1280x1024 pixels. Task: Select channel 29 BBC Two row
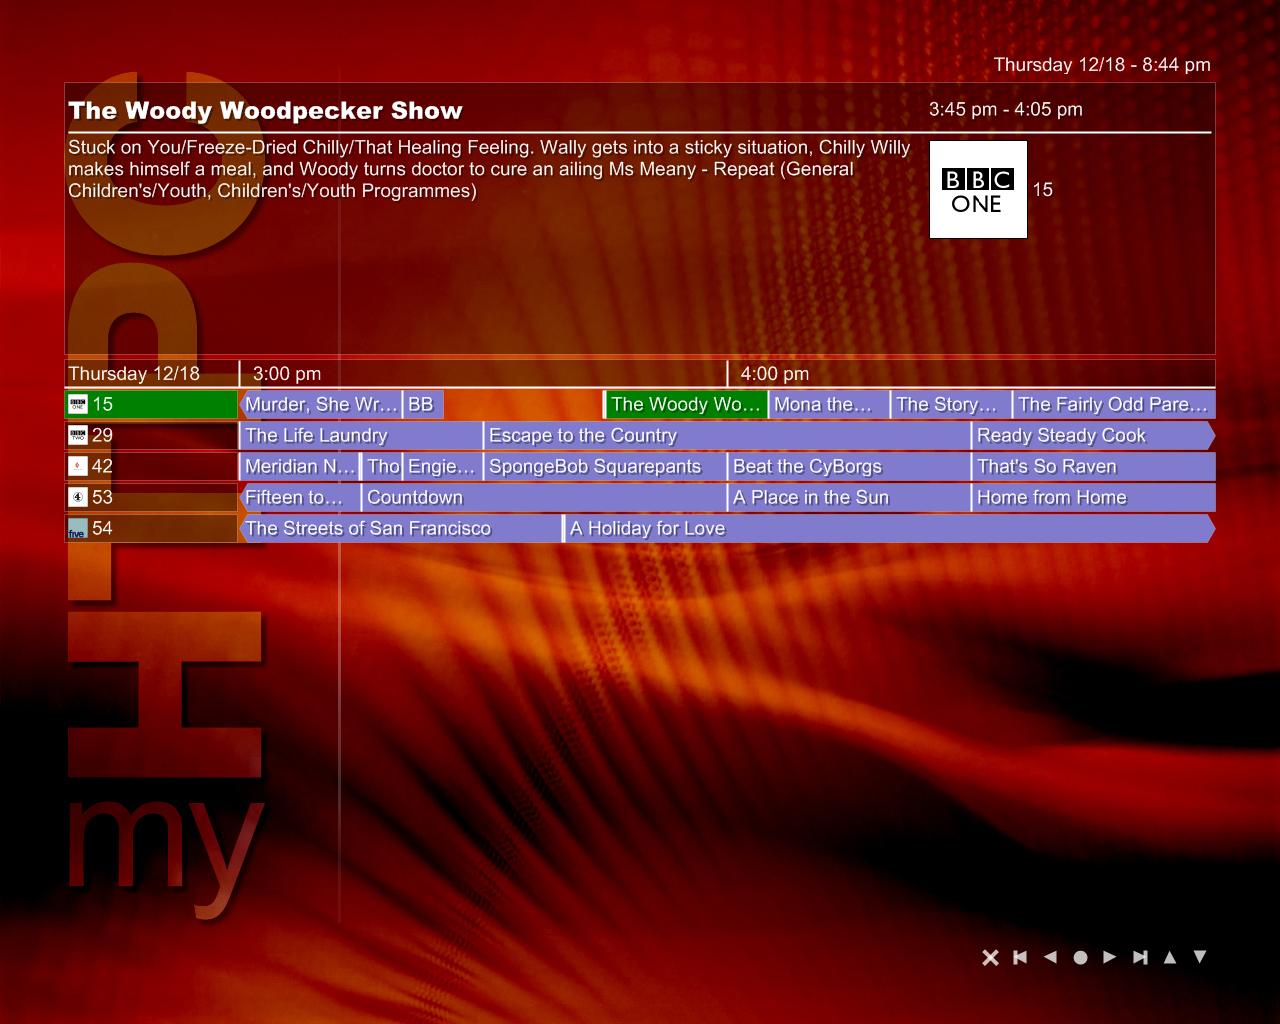[151, 436]
